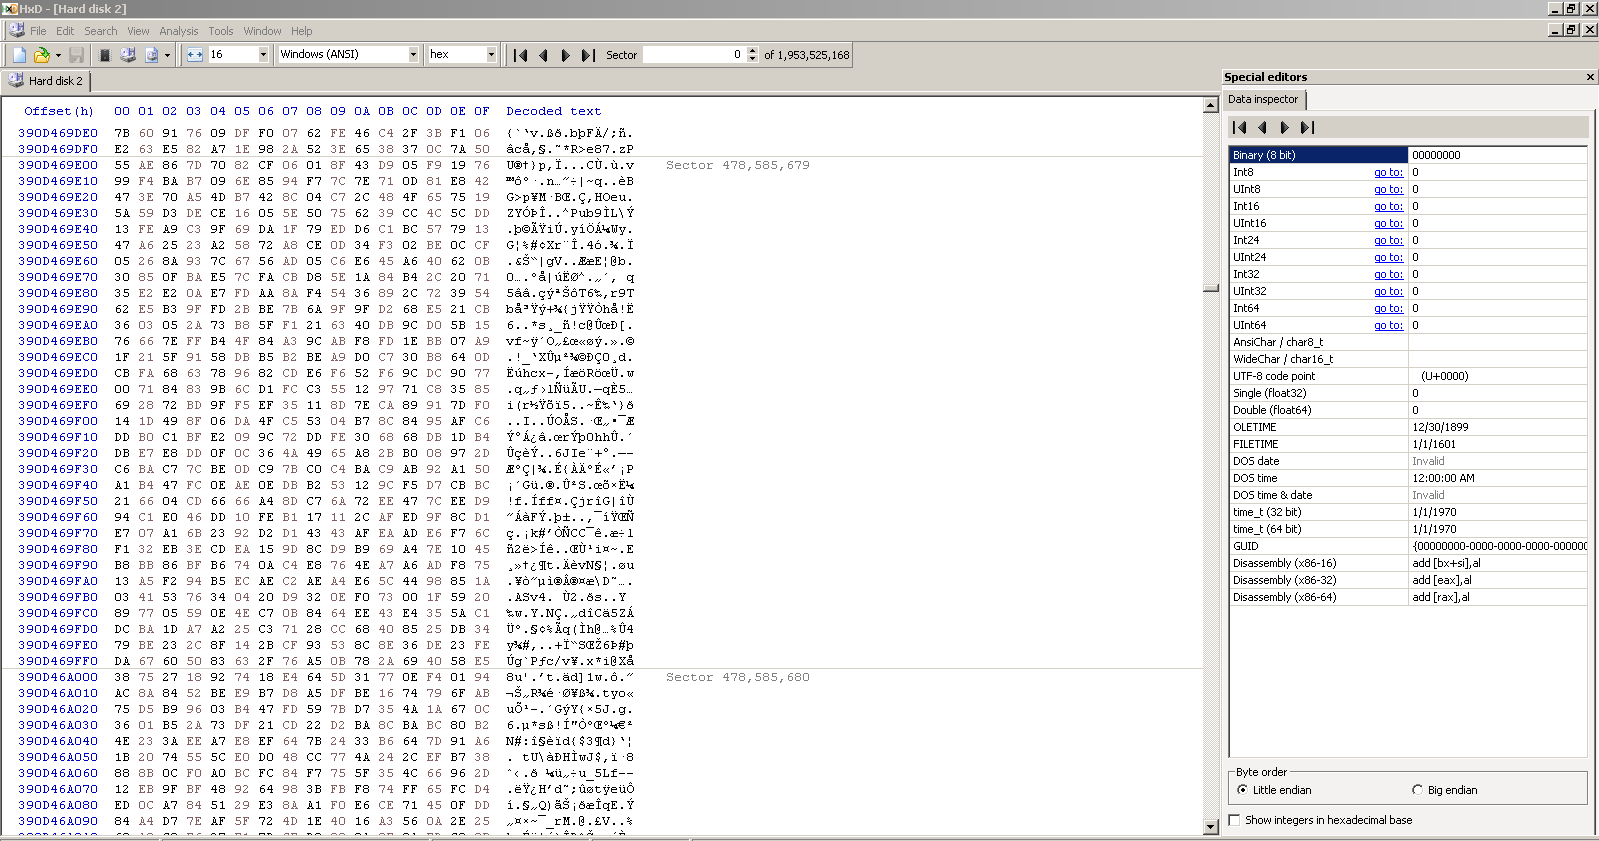Click offset row 390D46A000
Viewport: 1599px width, 841px height.
click(58, 677)
